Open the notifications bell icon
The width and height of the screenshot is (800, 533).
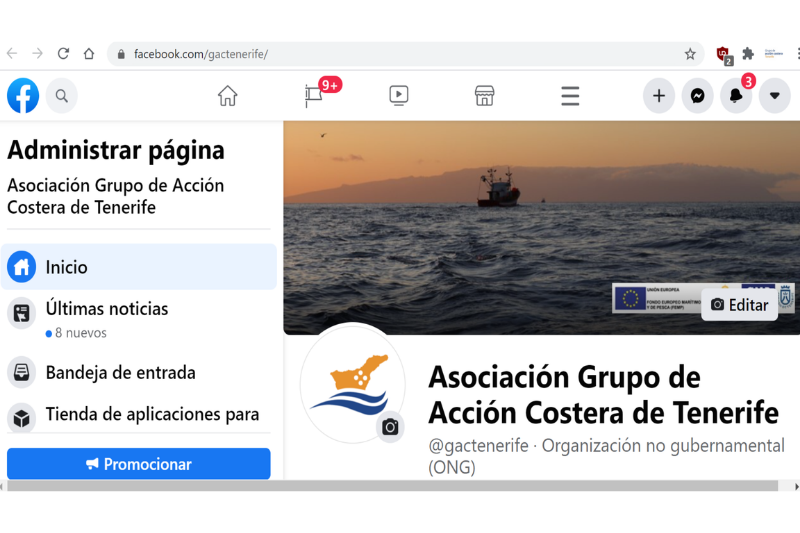pyautogui.click(x=736, y=96)
